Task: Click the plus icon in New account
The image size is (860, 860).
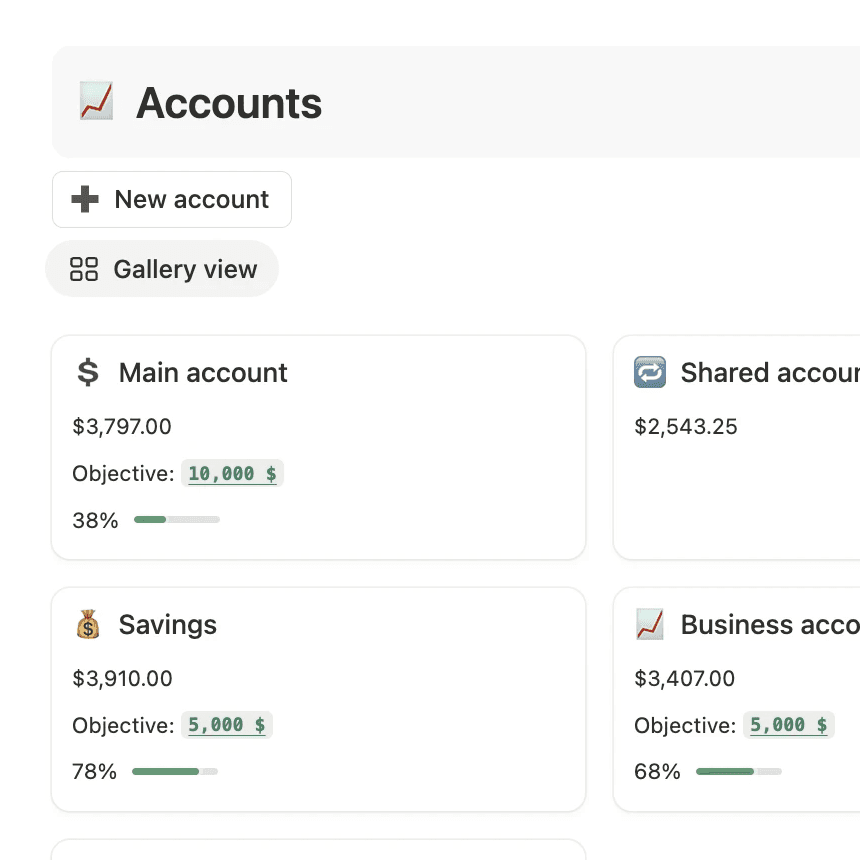Action: (x=85, y=199)
